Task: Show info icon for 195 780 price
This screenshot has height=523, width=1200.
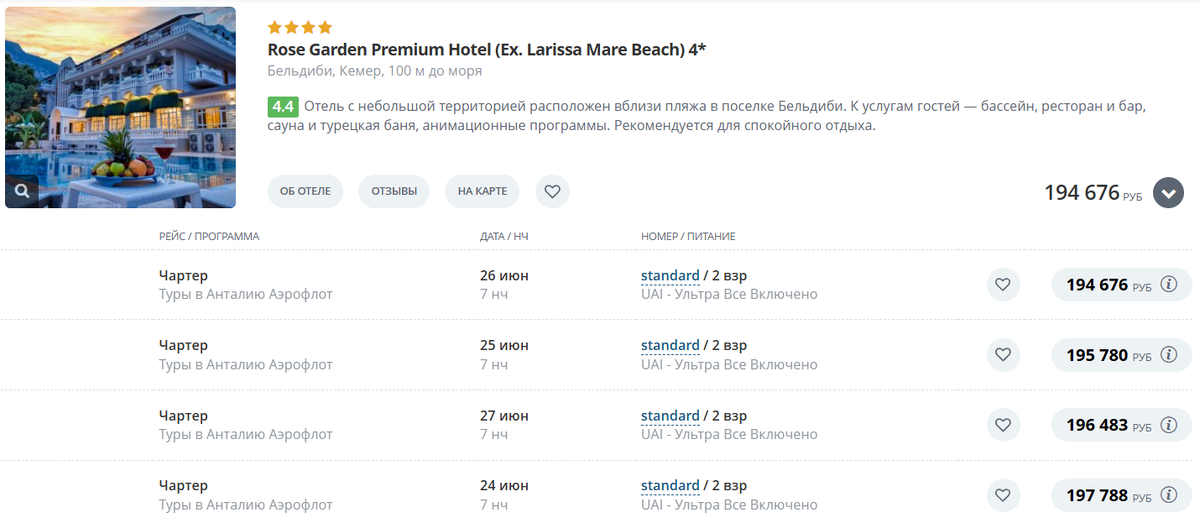Action: pyautogui.click(x=1168, y=355)
